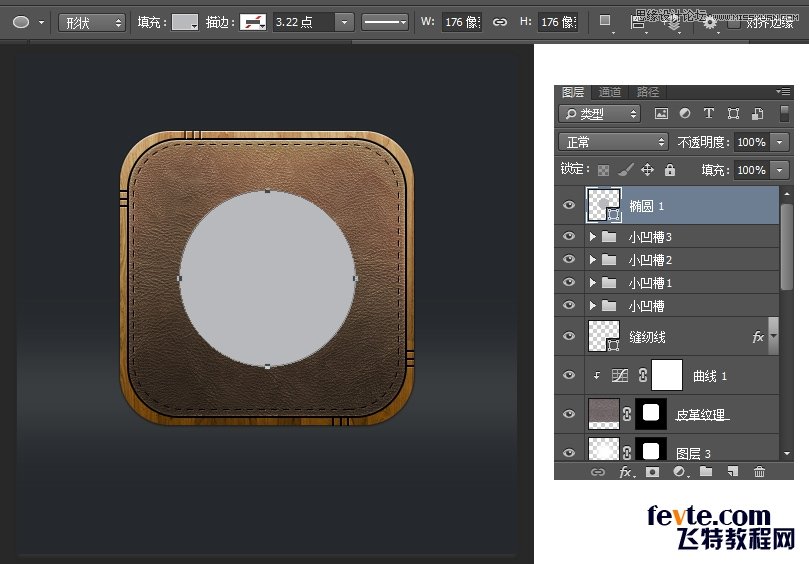Screen dimensions: 809x564
Task: Add a layer mask icon
Action: coord(652,472)
